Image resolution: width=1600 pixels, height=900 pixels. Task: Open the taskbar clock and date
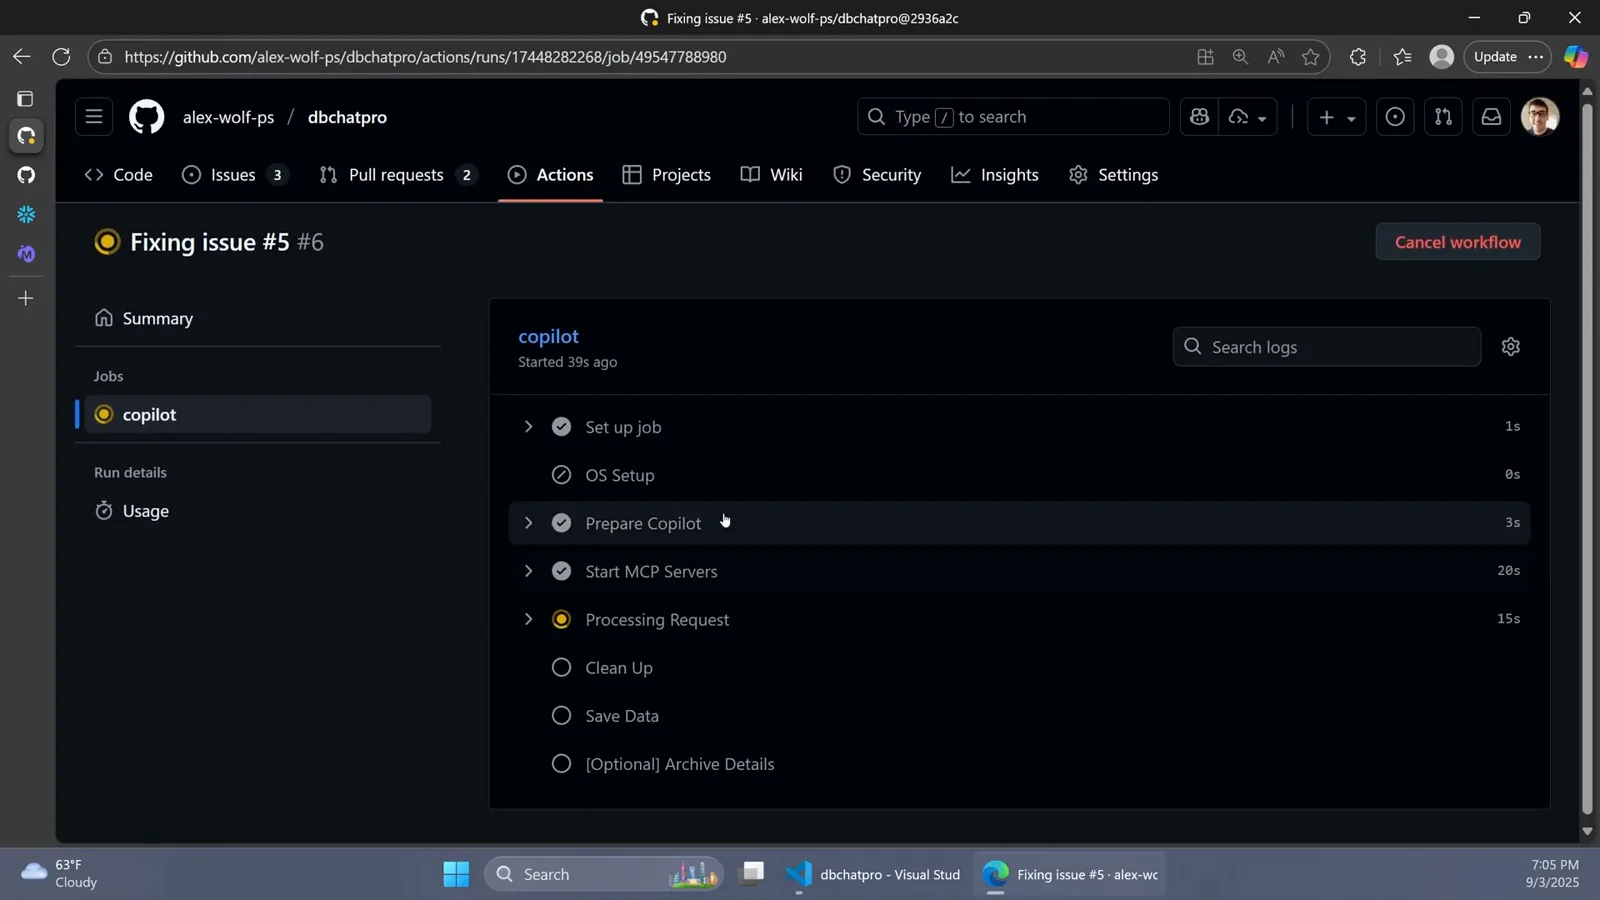(x=1553, y=874)
